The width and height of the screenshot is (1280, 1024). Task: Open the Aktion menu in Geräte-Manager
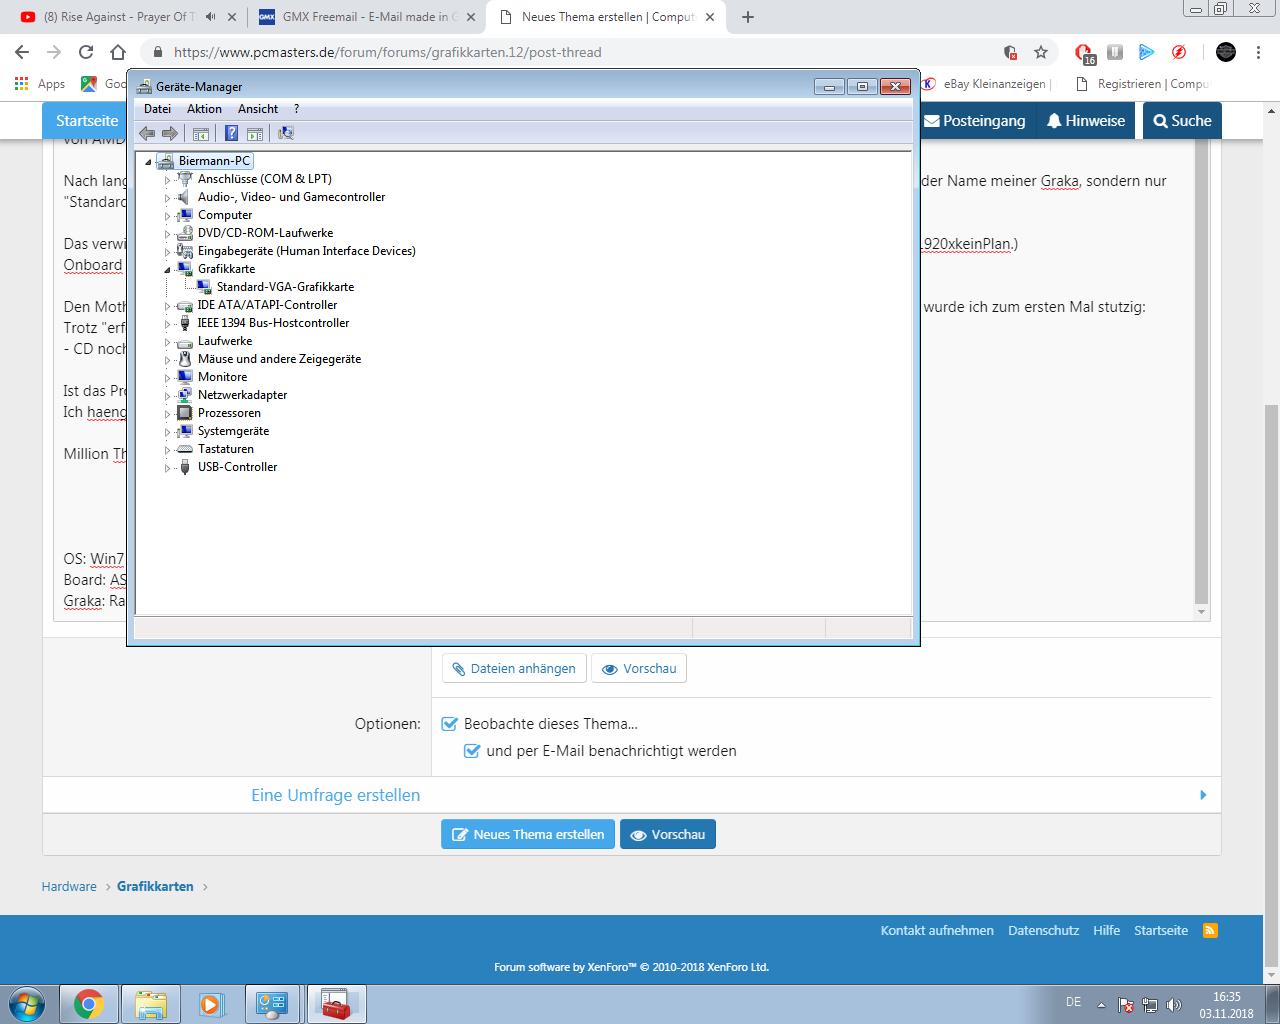click(204, 109)
